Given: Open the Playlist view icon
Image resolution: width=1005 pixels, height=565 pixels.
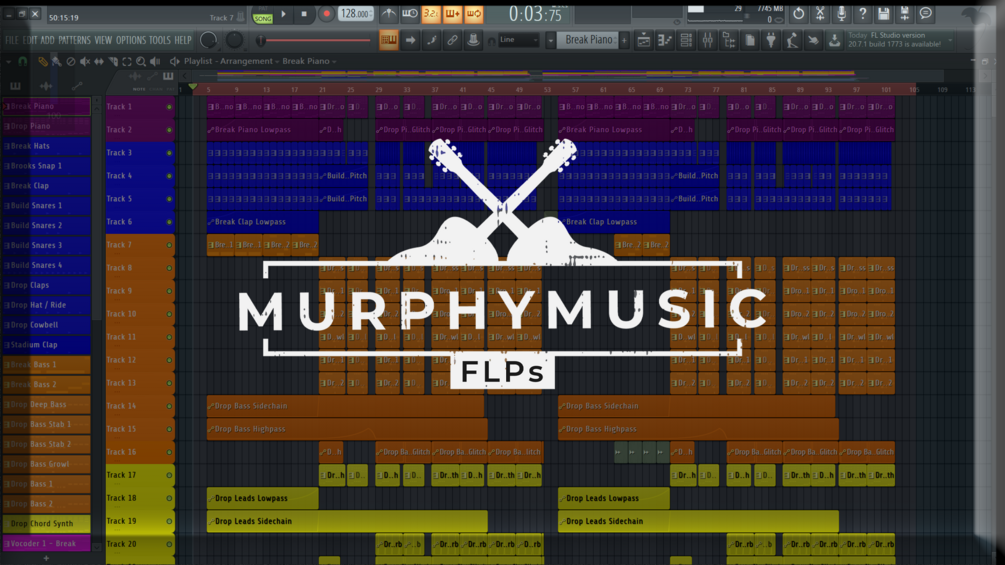Looking at the screenshot, I should click(x=644, y=40).
